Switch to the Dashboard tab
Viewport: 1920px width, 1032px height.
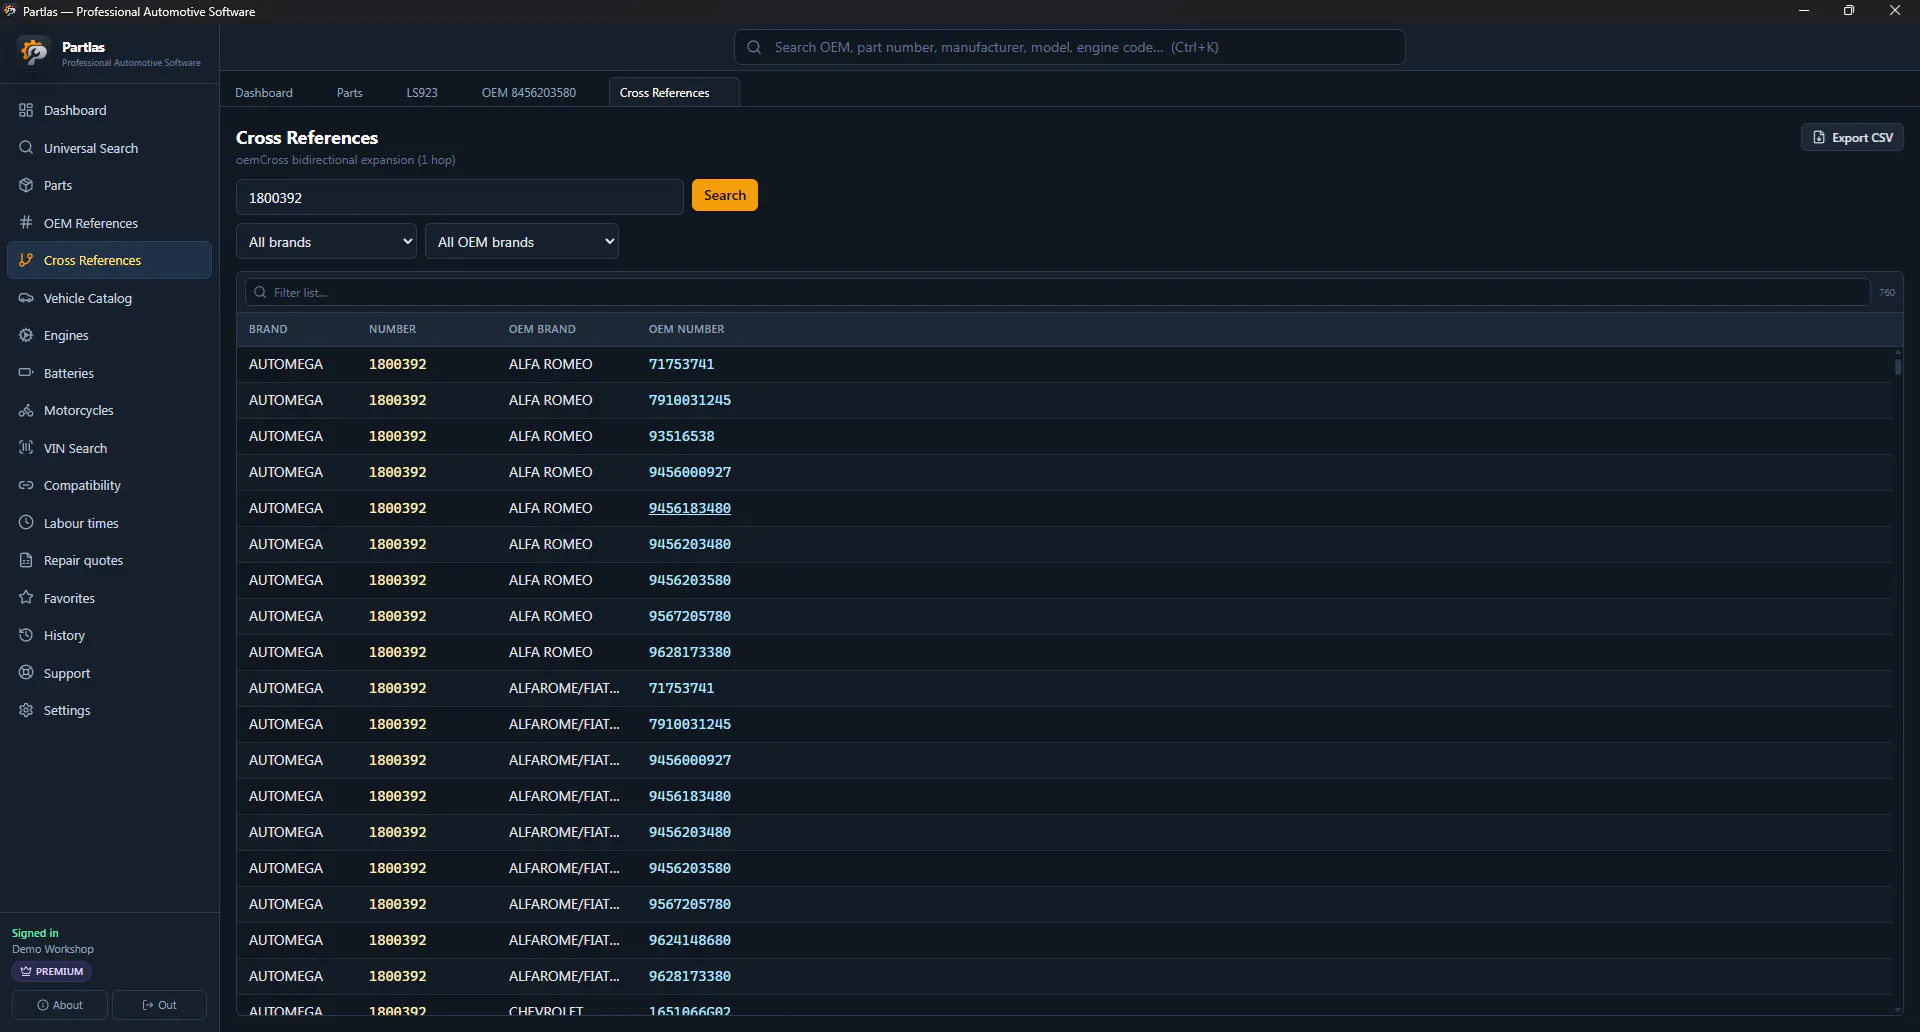[264, 92]
